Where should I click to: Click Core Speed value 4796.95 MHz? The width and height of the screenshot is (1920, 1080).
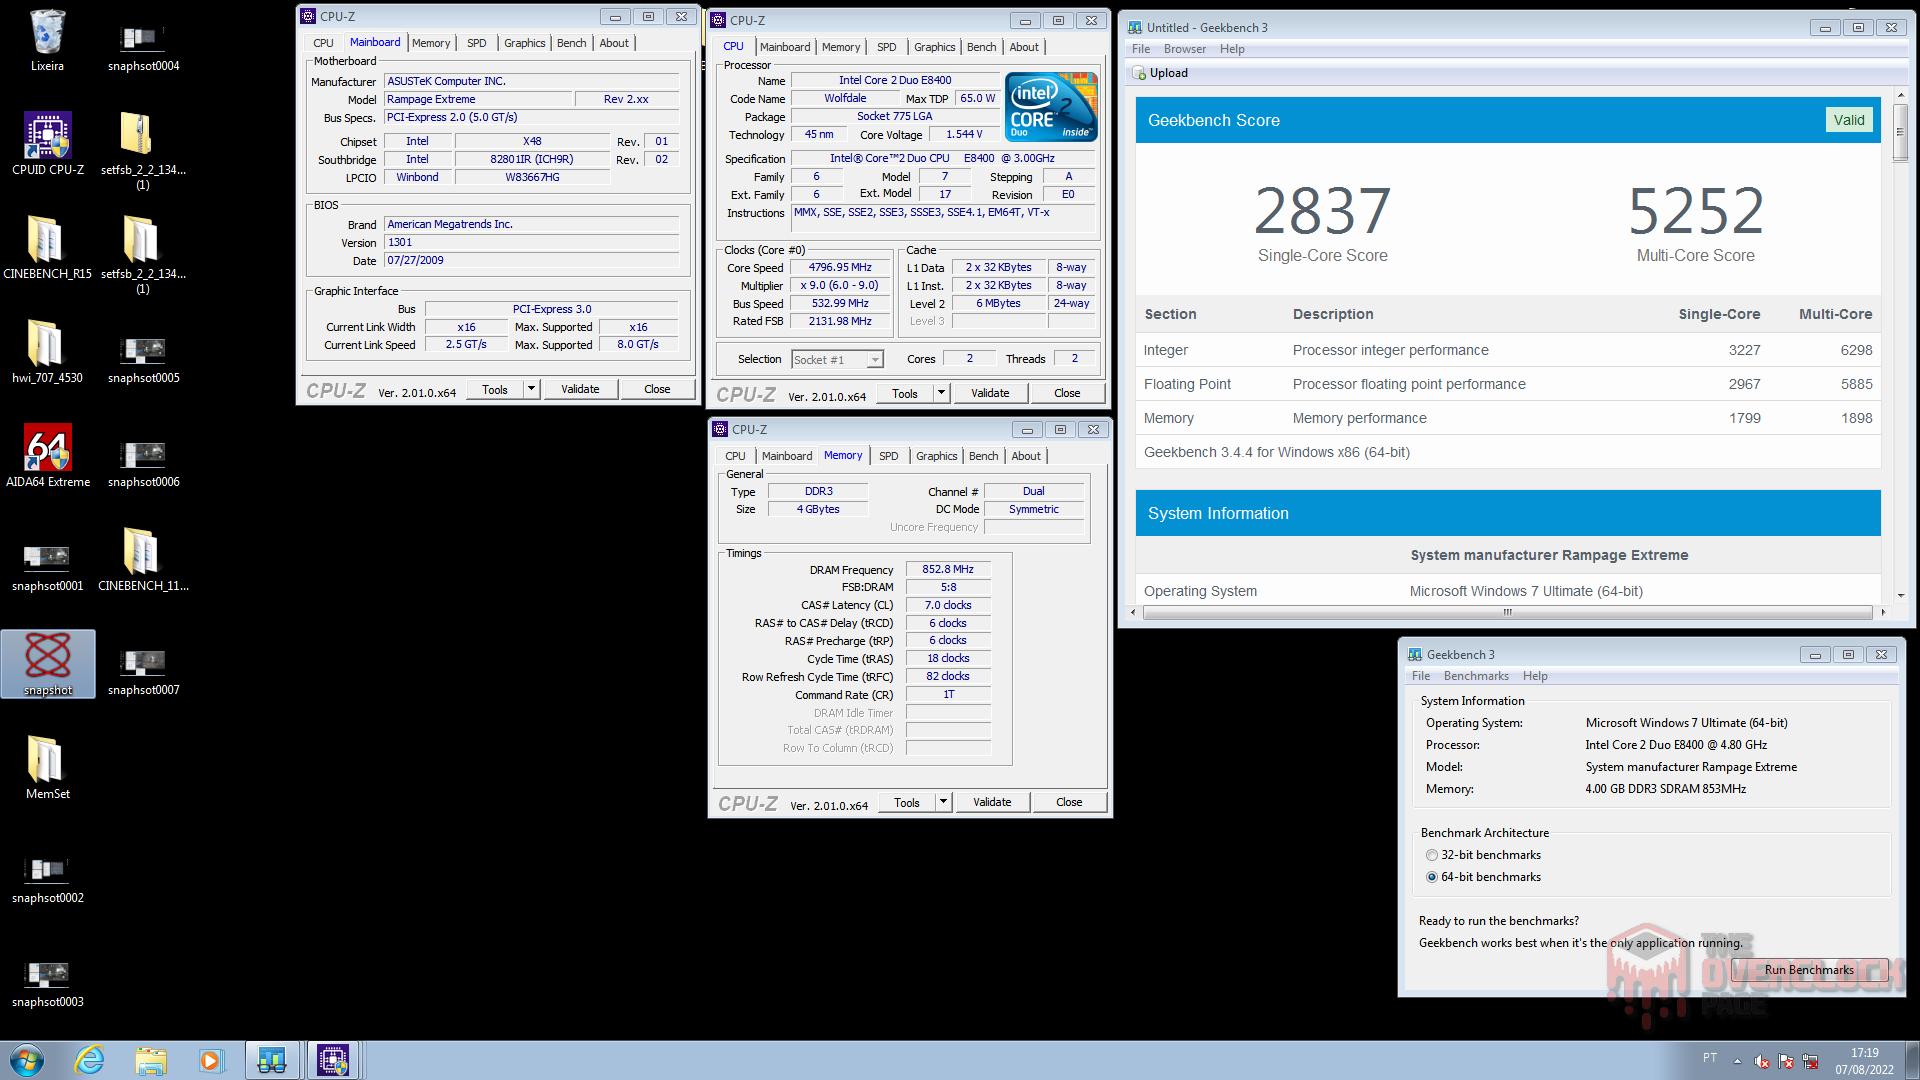840,268
